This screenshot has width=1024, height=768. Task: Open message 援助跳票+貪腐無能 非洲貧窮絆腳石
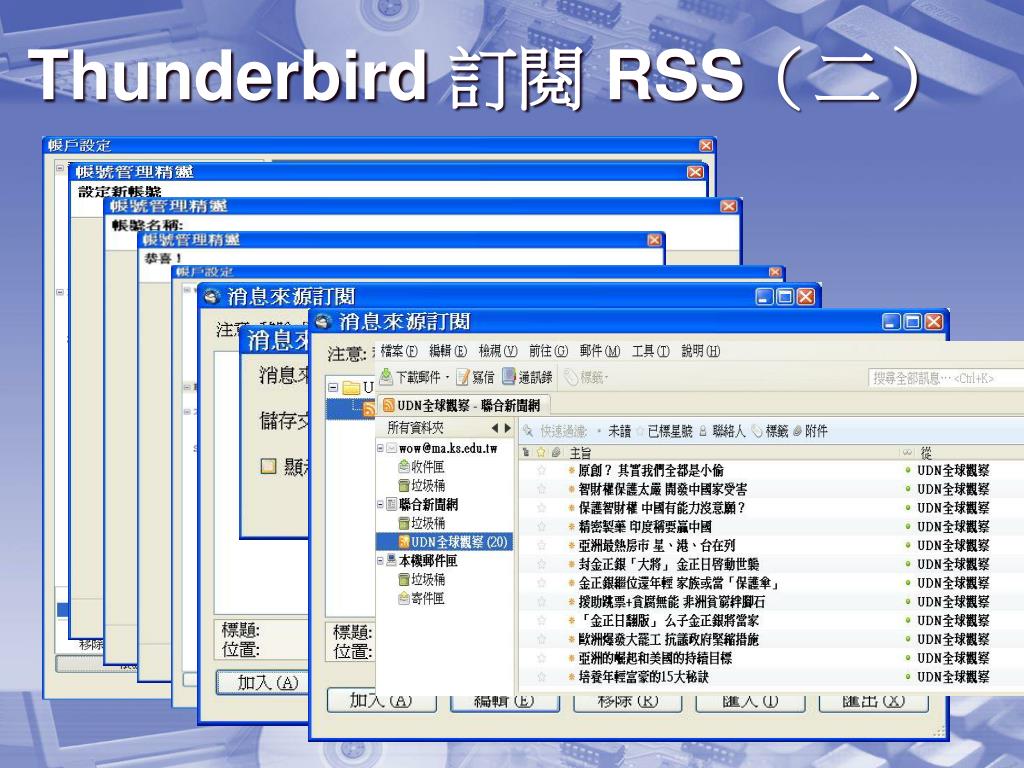pos(671,601)
